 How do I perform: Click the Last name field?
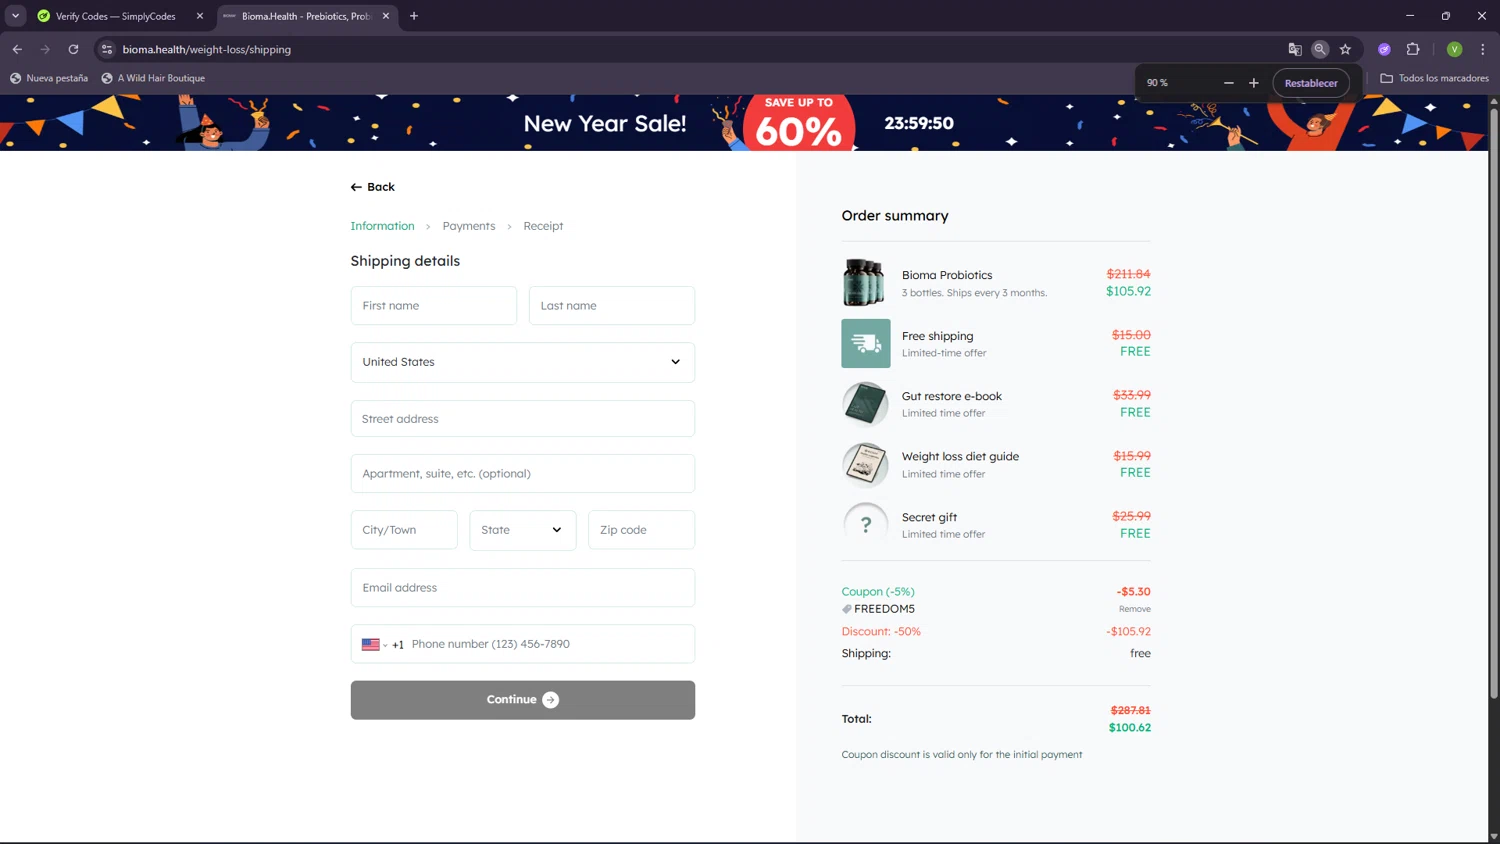pyautogui.click(x=611, y=306)
